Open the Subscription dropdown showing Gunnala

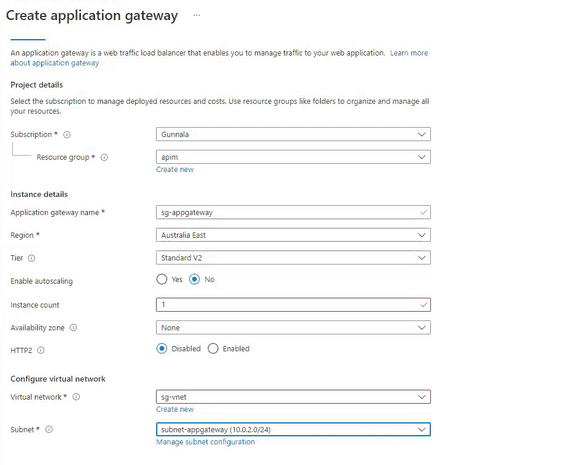(x=293, y=134)
